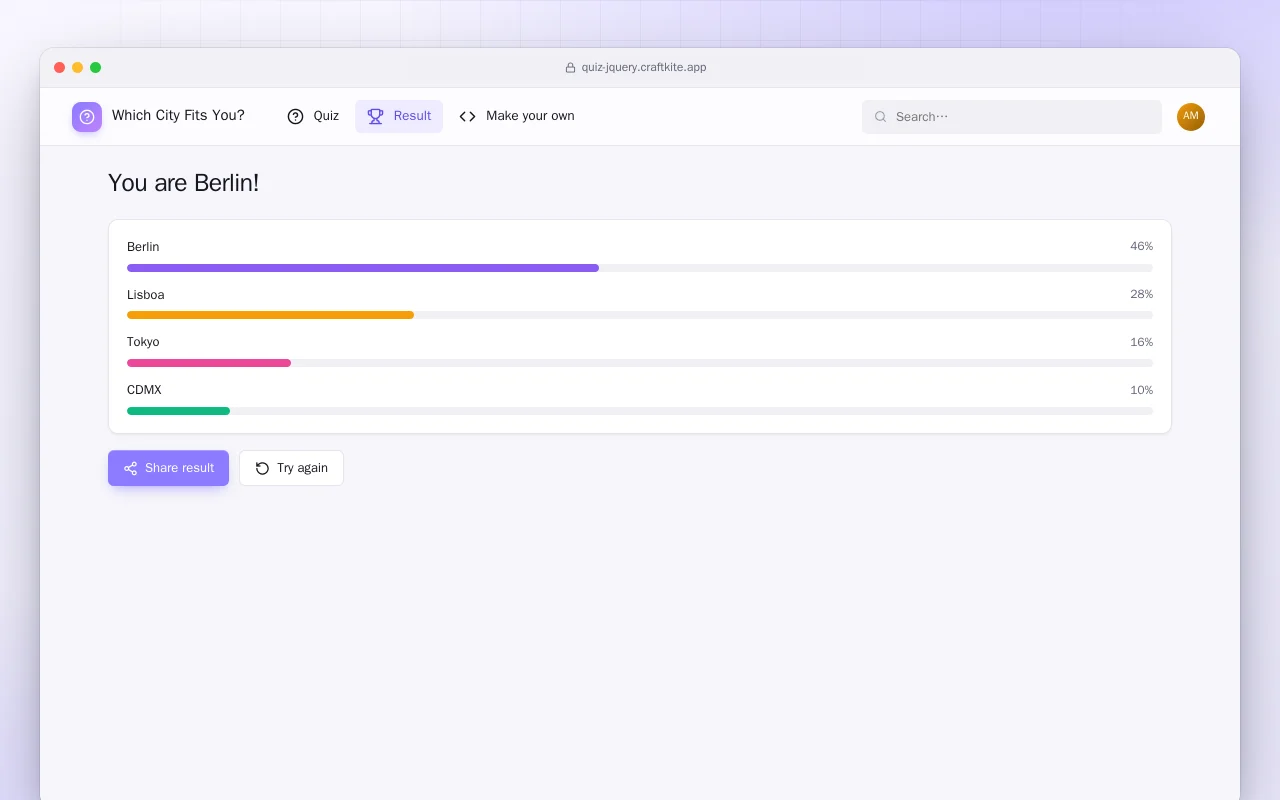Click the 46% value
The image size is (1280, 800).
(1141, 246)
